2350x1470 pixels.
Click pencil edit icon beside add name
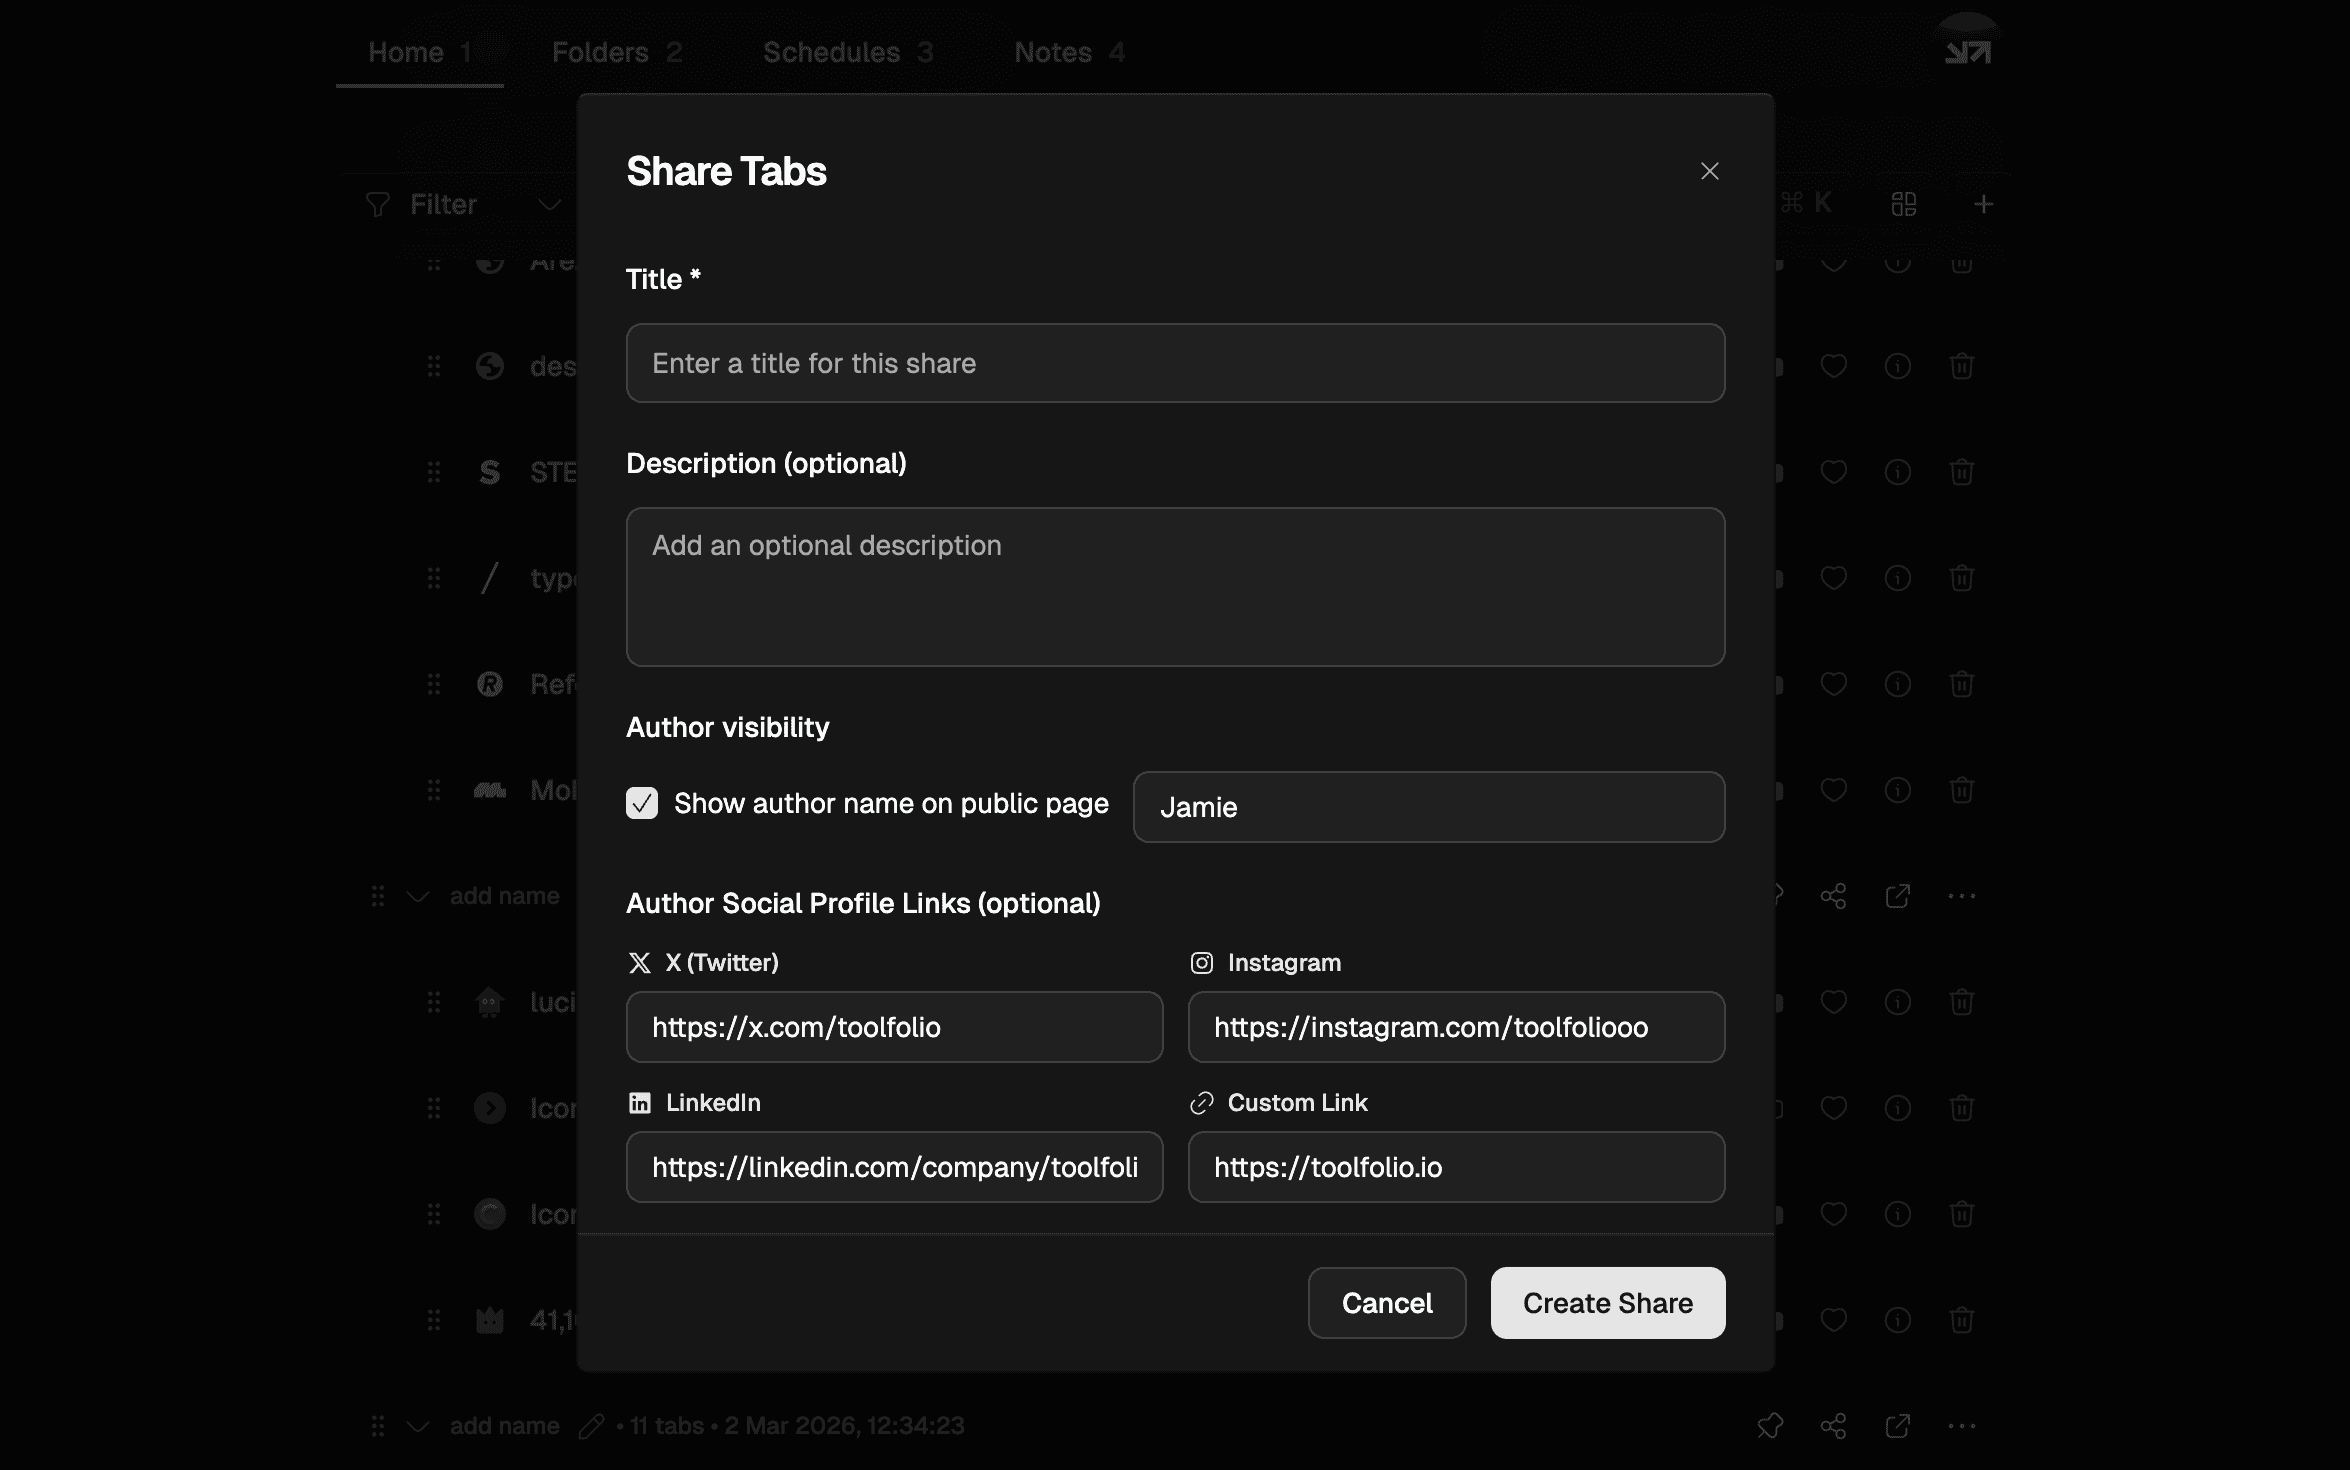(591, 1426)
